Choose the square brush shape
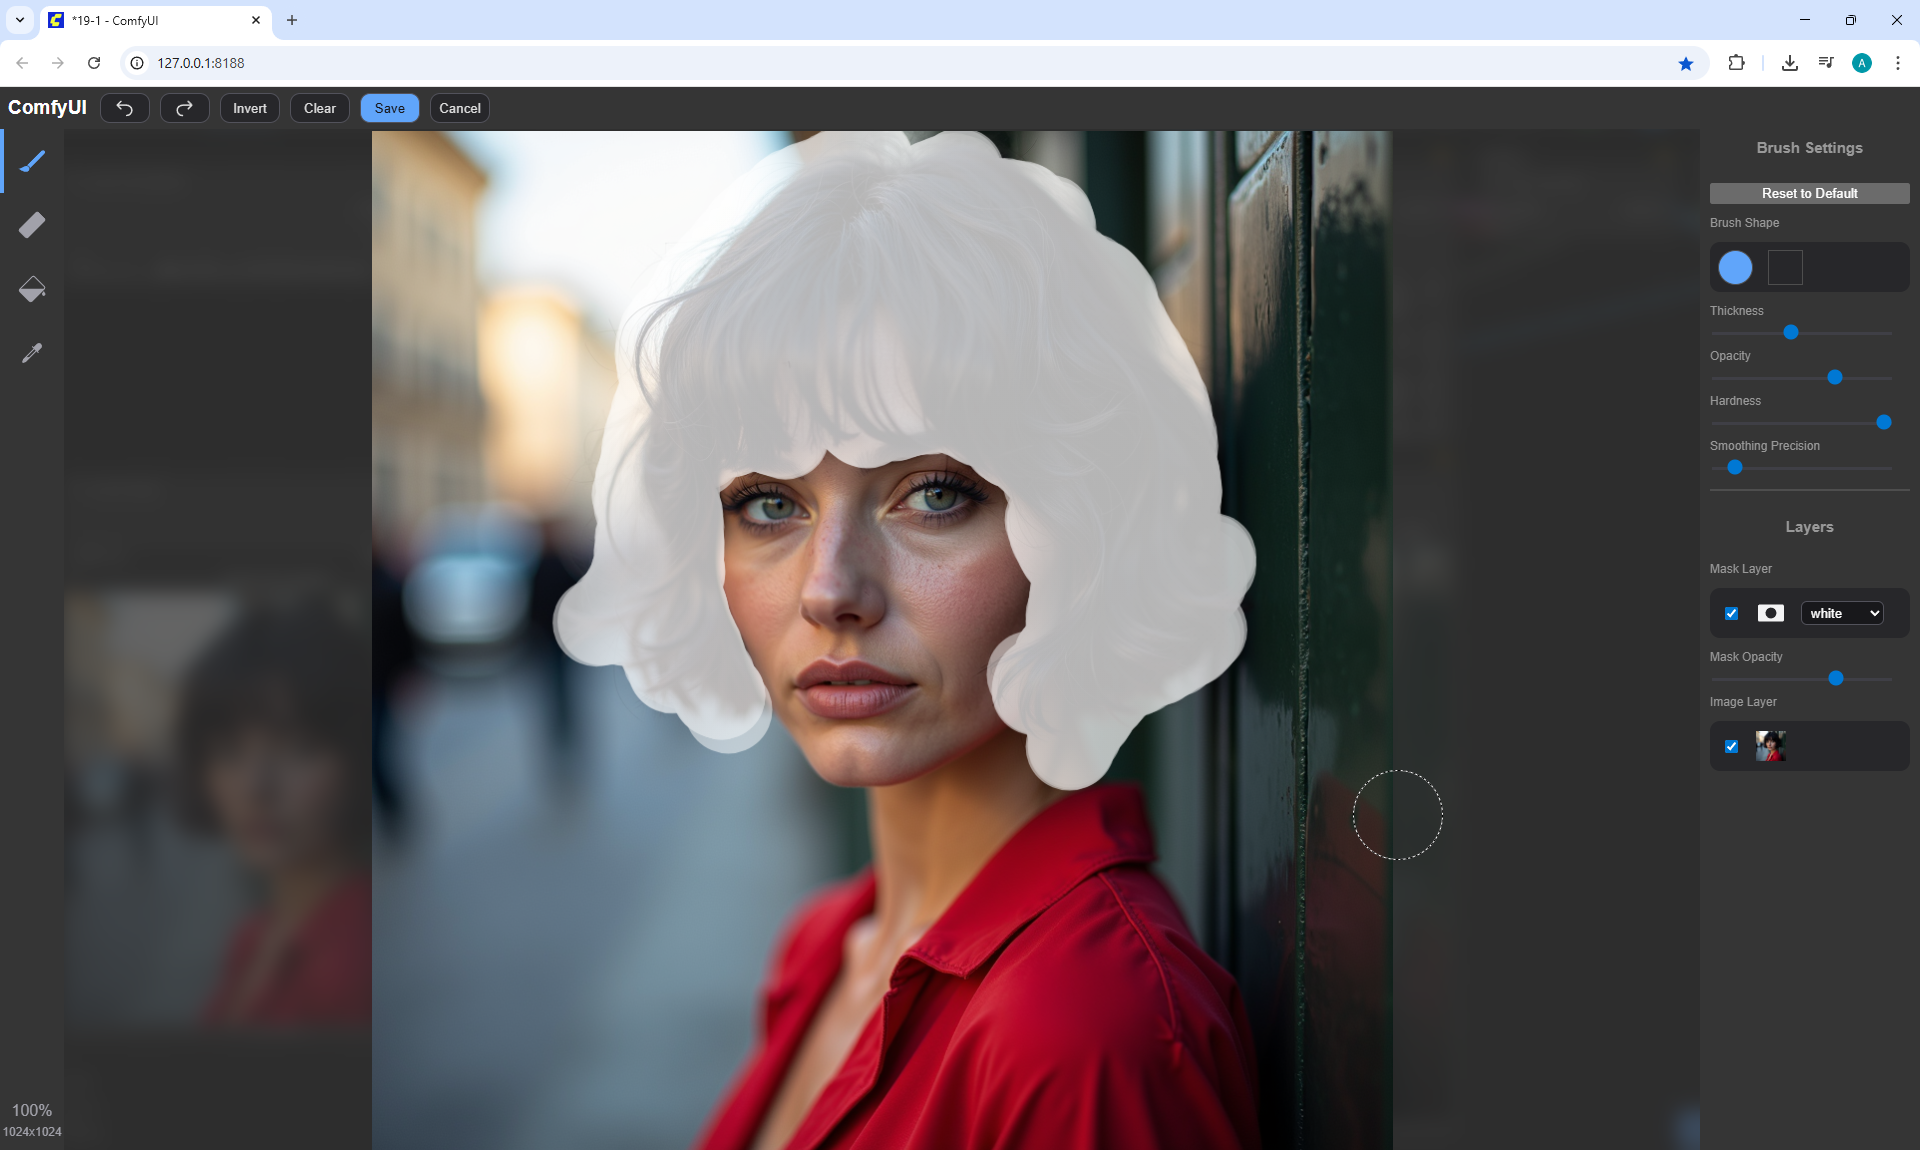The image size is (1920, 1150). tap(1785, 267)
